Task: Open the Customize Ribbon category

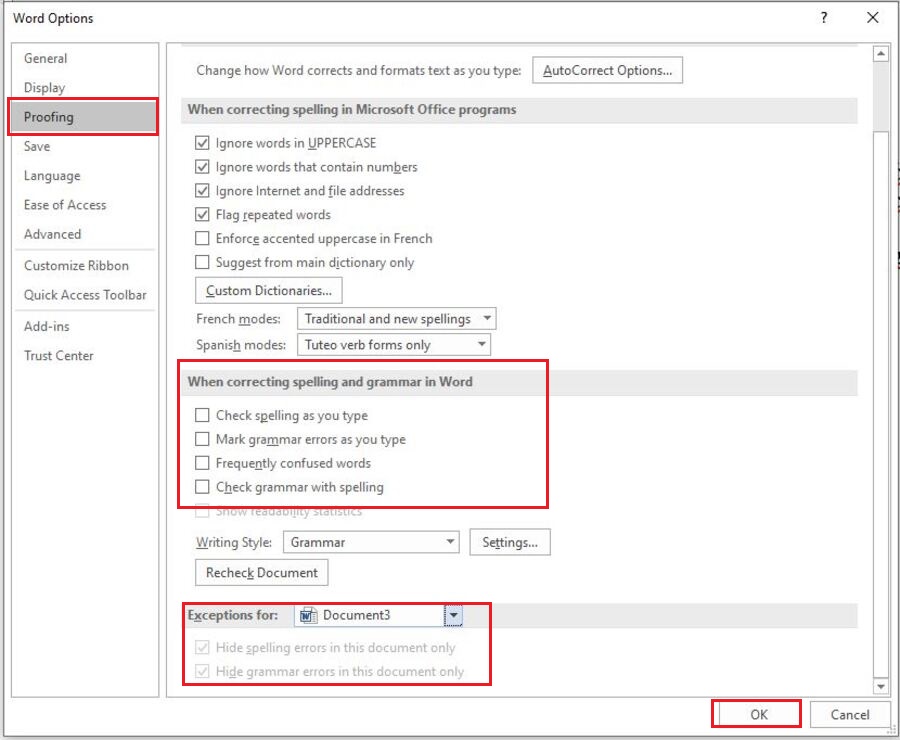Action: pos(85,266)
